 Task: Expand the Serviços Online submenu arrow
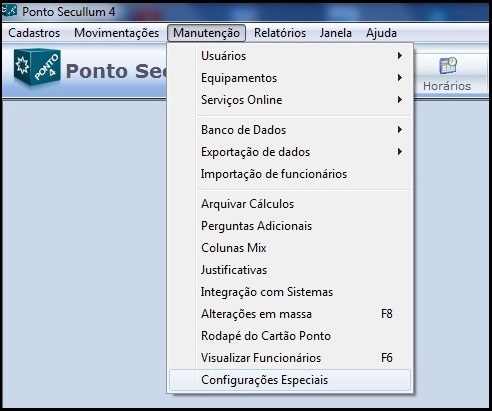[x=400, y=100]
